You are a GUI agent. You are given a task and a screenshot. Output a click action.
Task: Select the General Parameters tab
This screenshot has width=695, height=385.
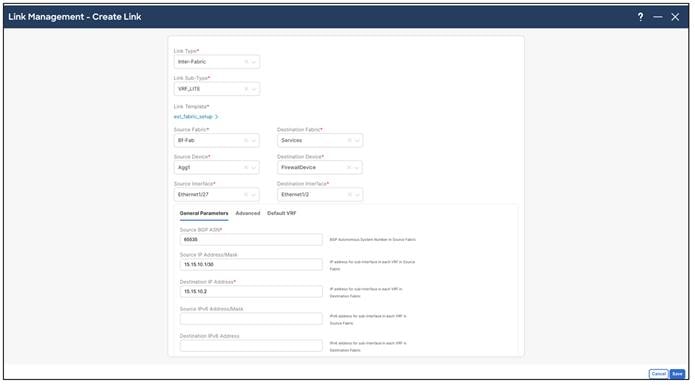tap(204, 213)
